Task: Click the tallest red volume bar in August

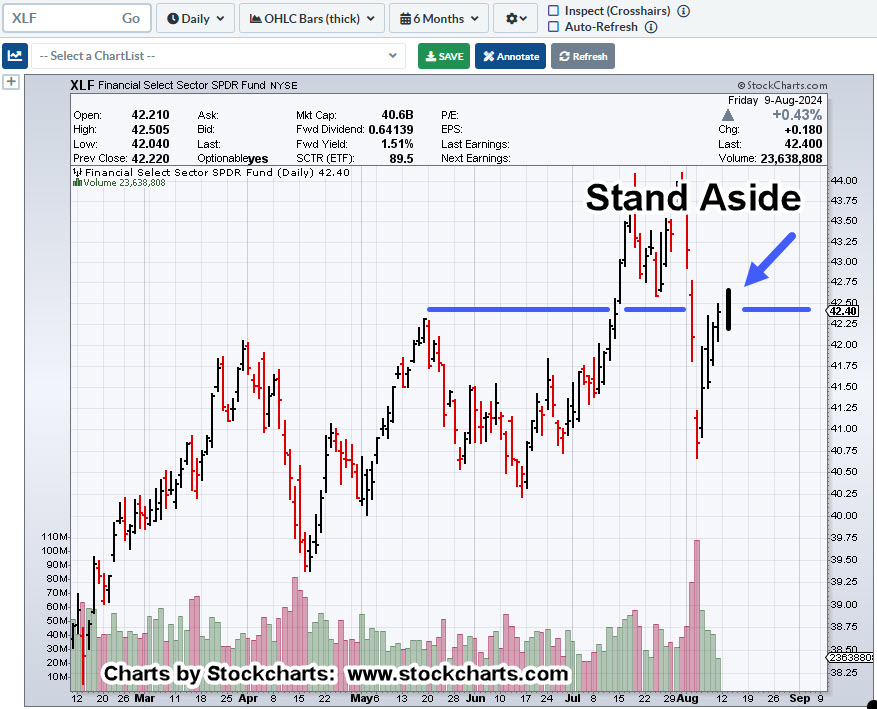Action: (696, 612)
